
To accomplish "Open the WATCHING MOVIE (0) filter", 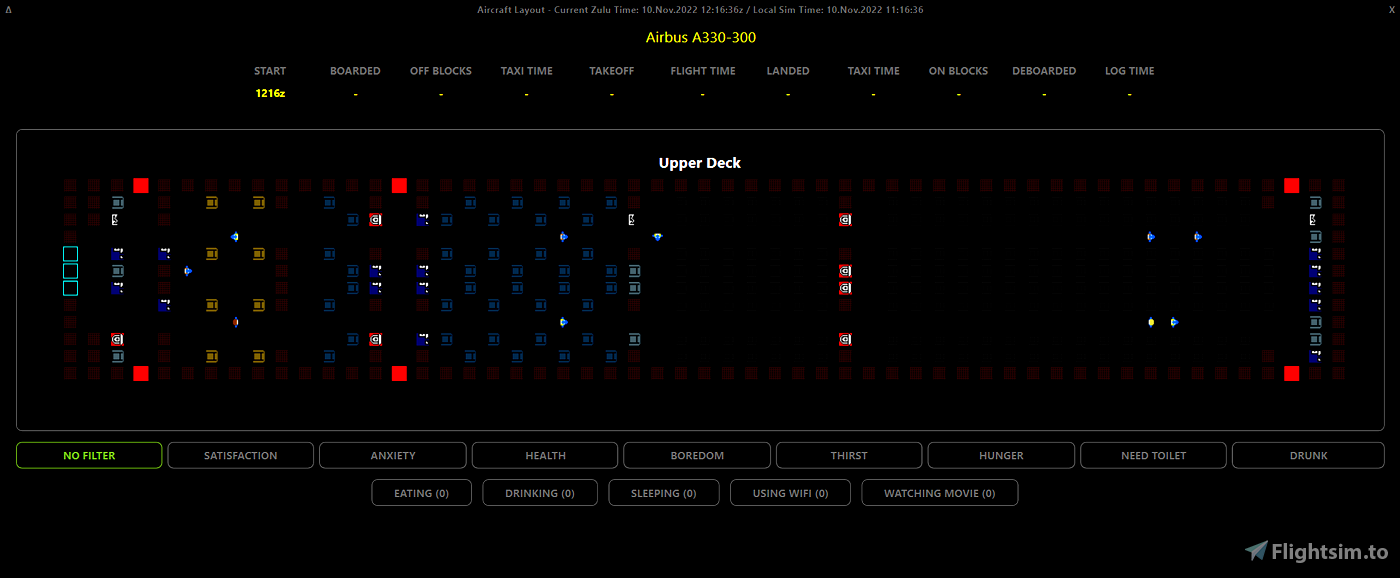I will (x=940, y=492).
